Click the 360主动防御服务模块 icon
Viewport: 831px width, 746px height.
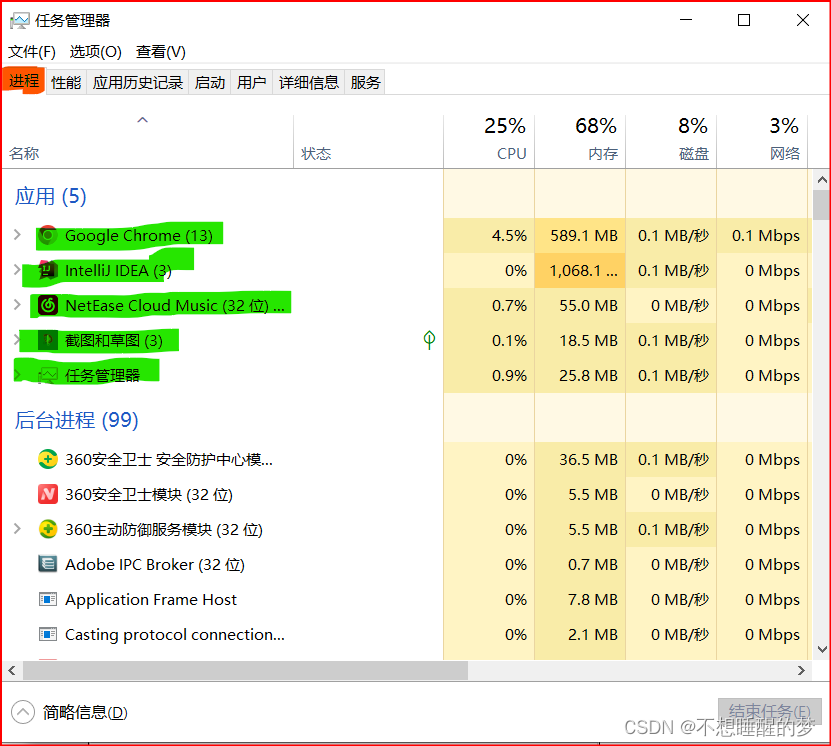coord(48,529)
